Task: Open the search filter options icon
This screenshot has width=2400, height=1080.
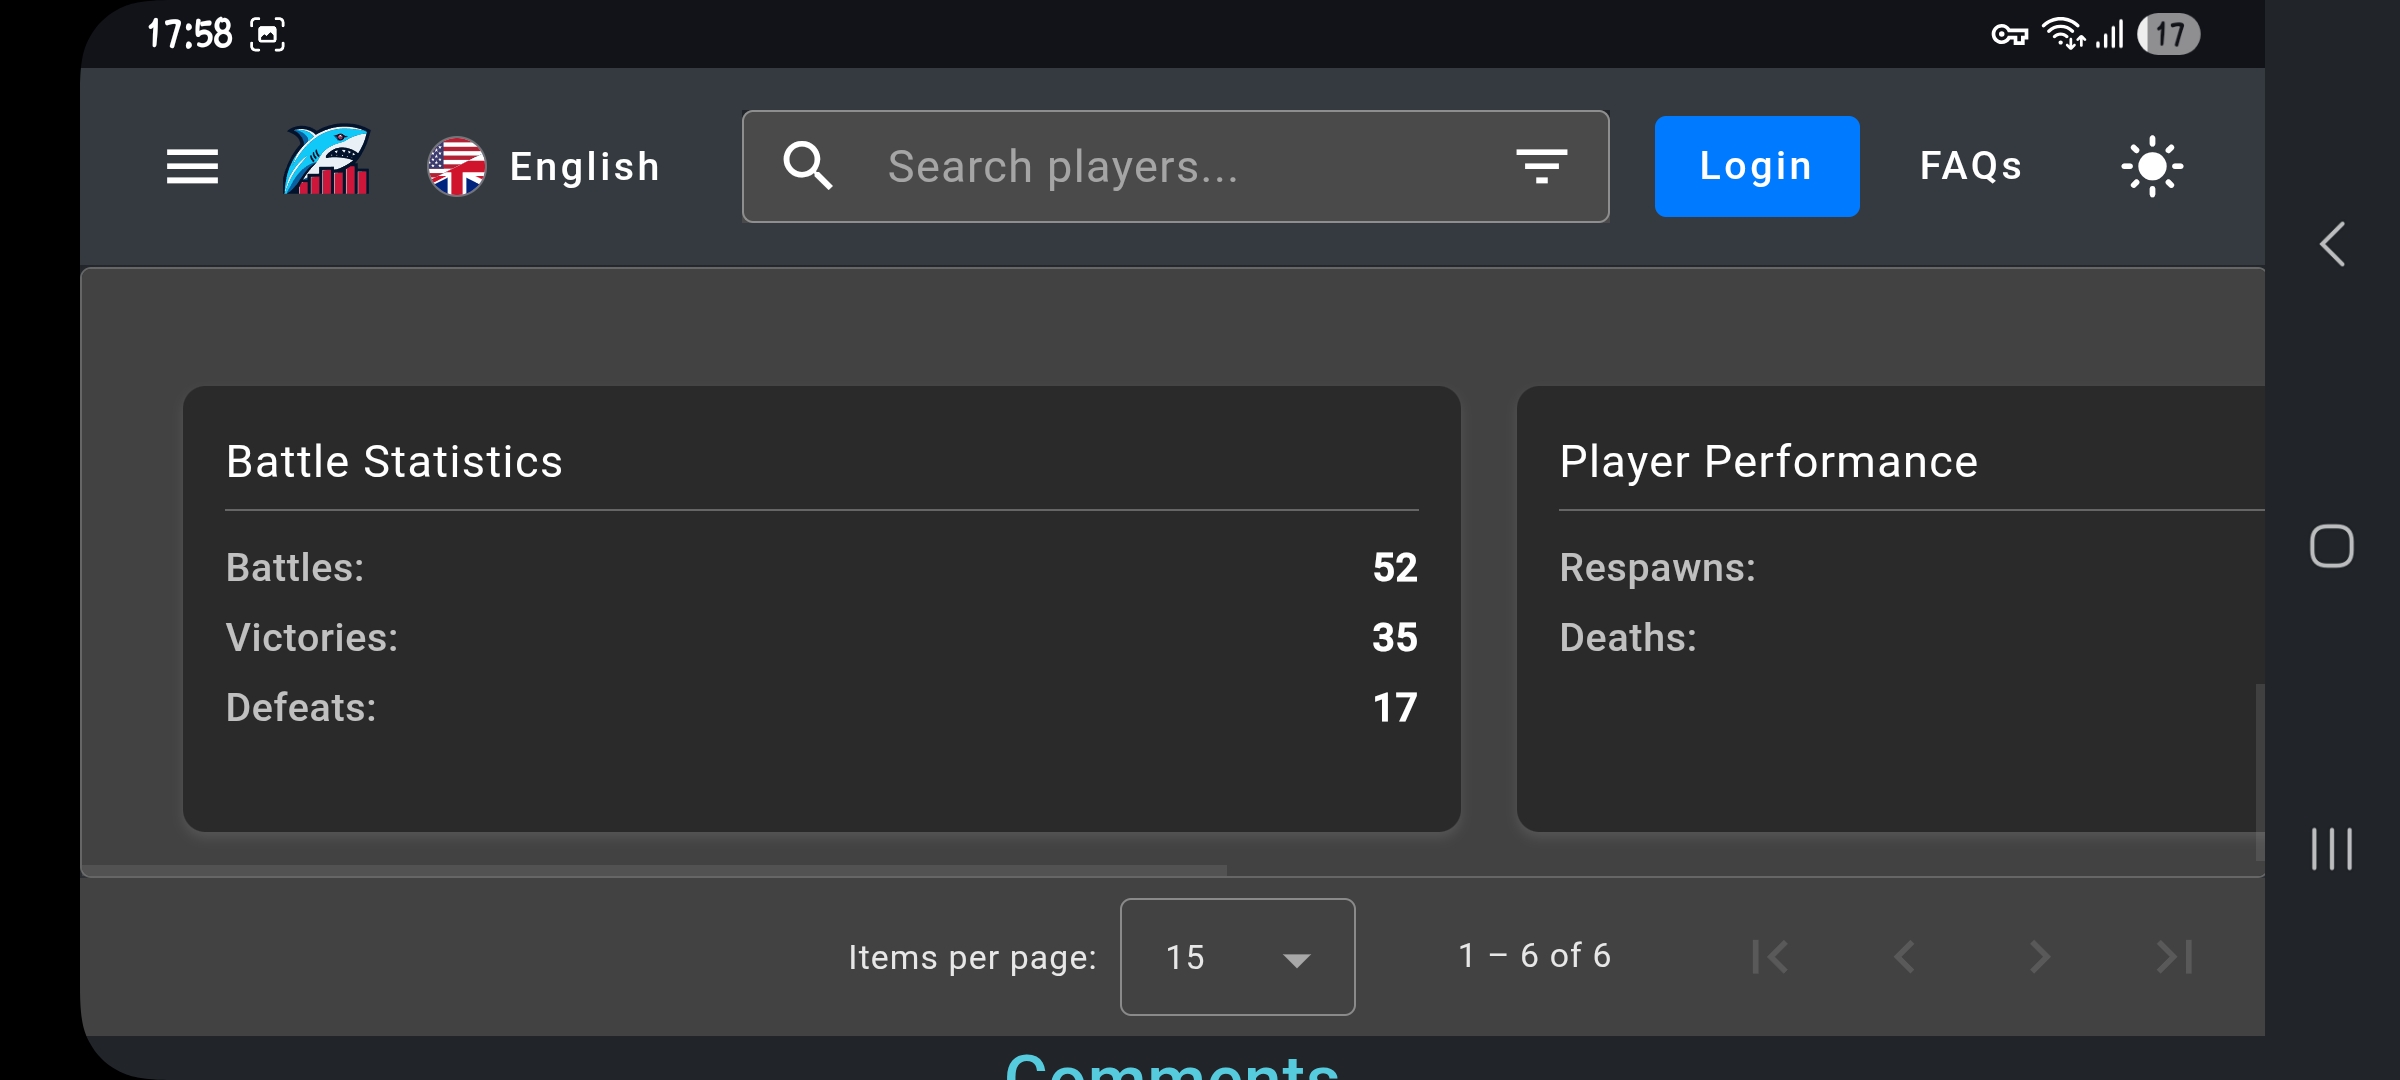Action: [1541, 166]
